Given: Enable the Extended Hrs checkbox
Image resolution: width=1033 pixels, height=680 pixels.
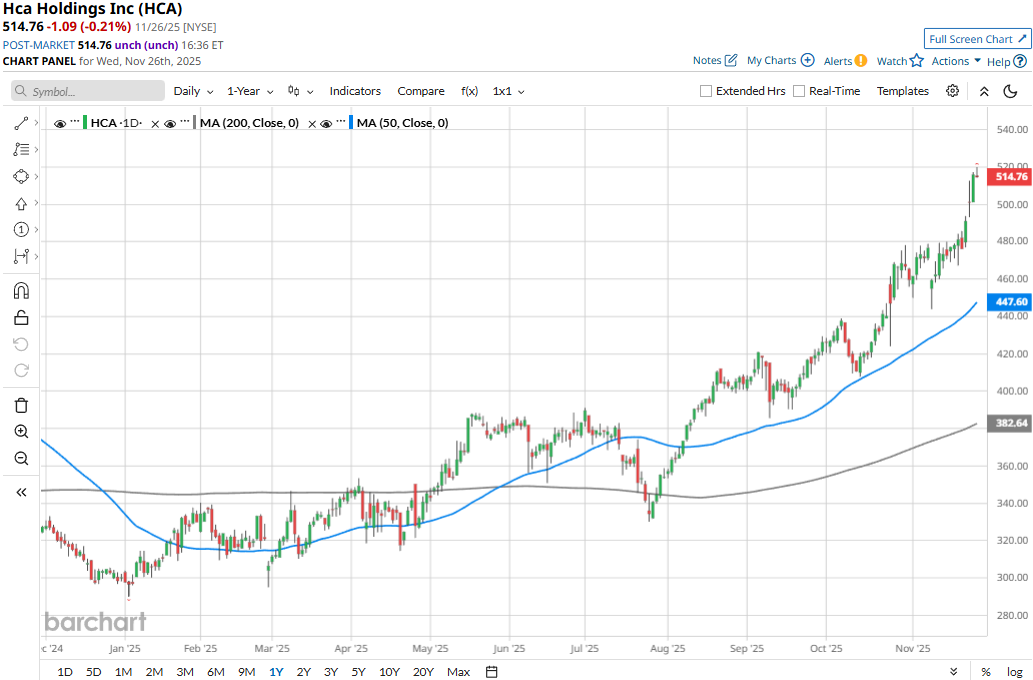Looking at the screenshot, I should click(x=706, y=91).
